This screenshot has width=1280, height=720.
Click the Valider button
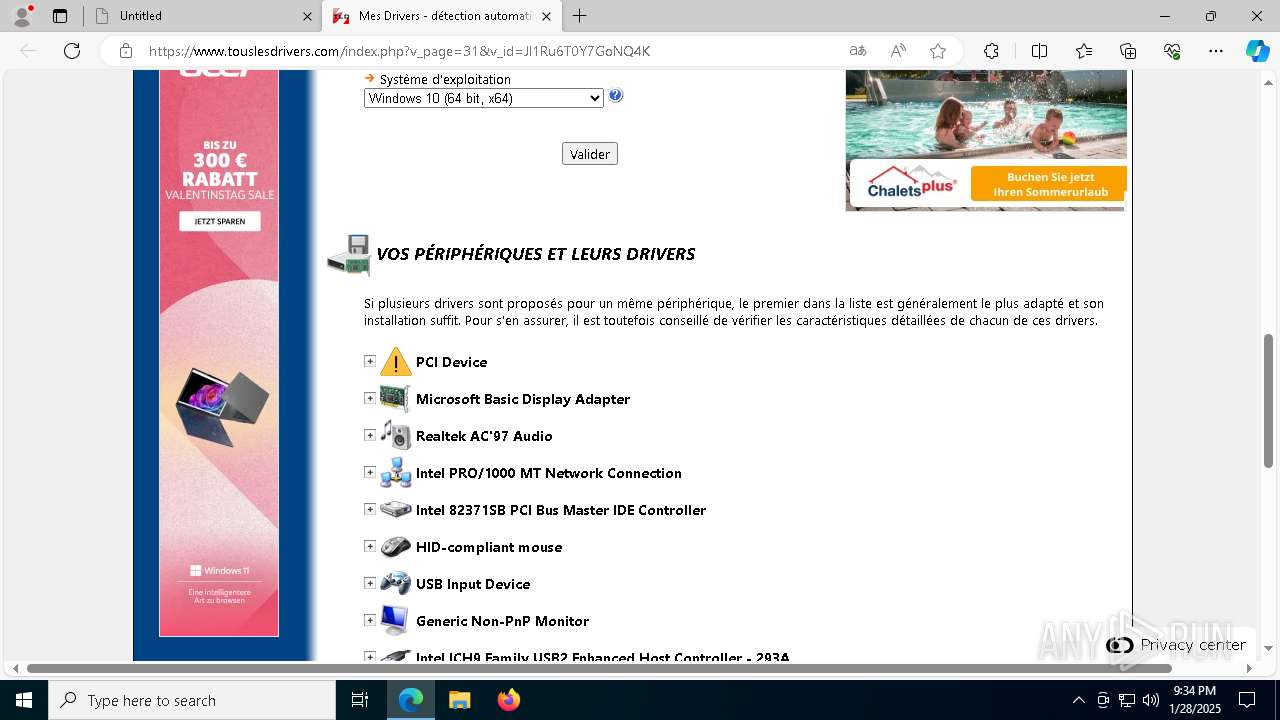590,154
